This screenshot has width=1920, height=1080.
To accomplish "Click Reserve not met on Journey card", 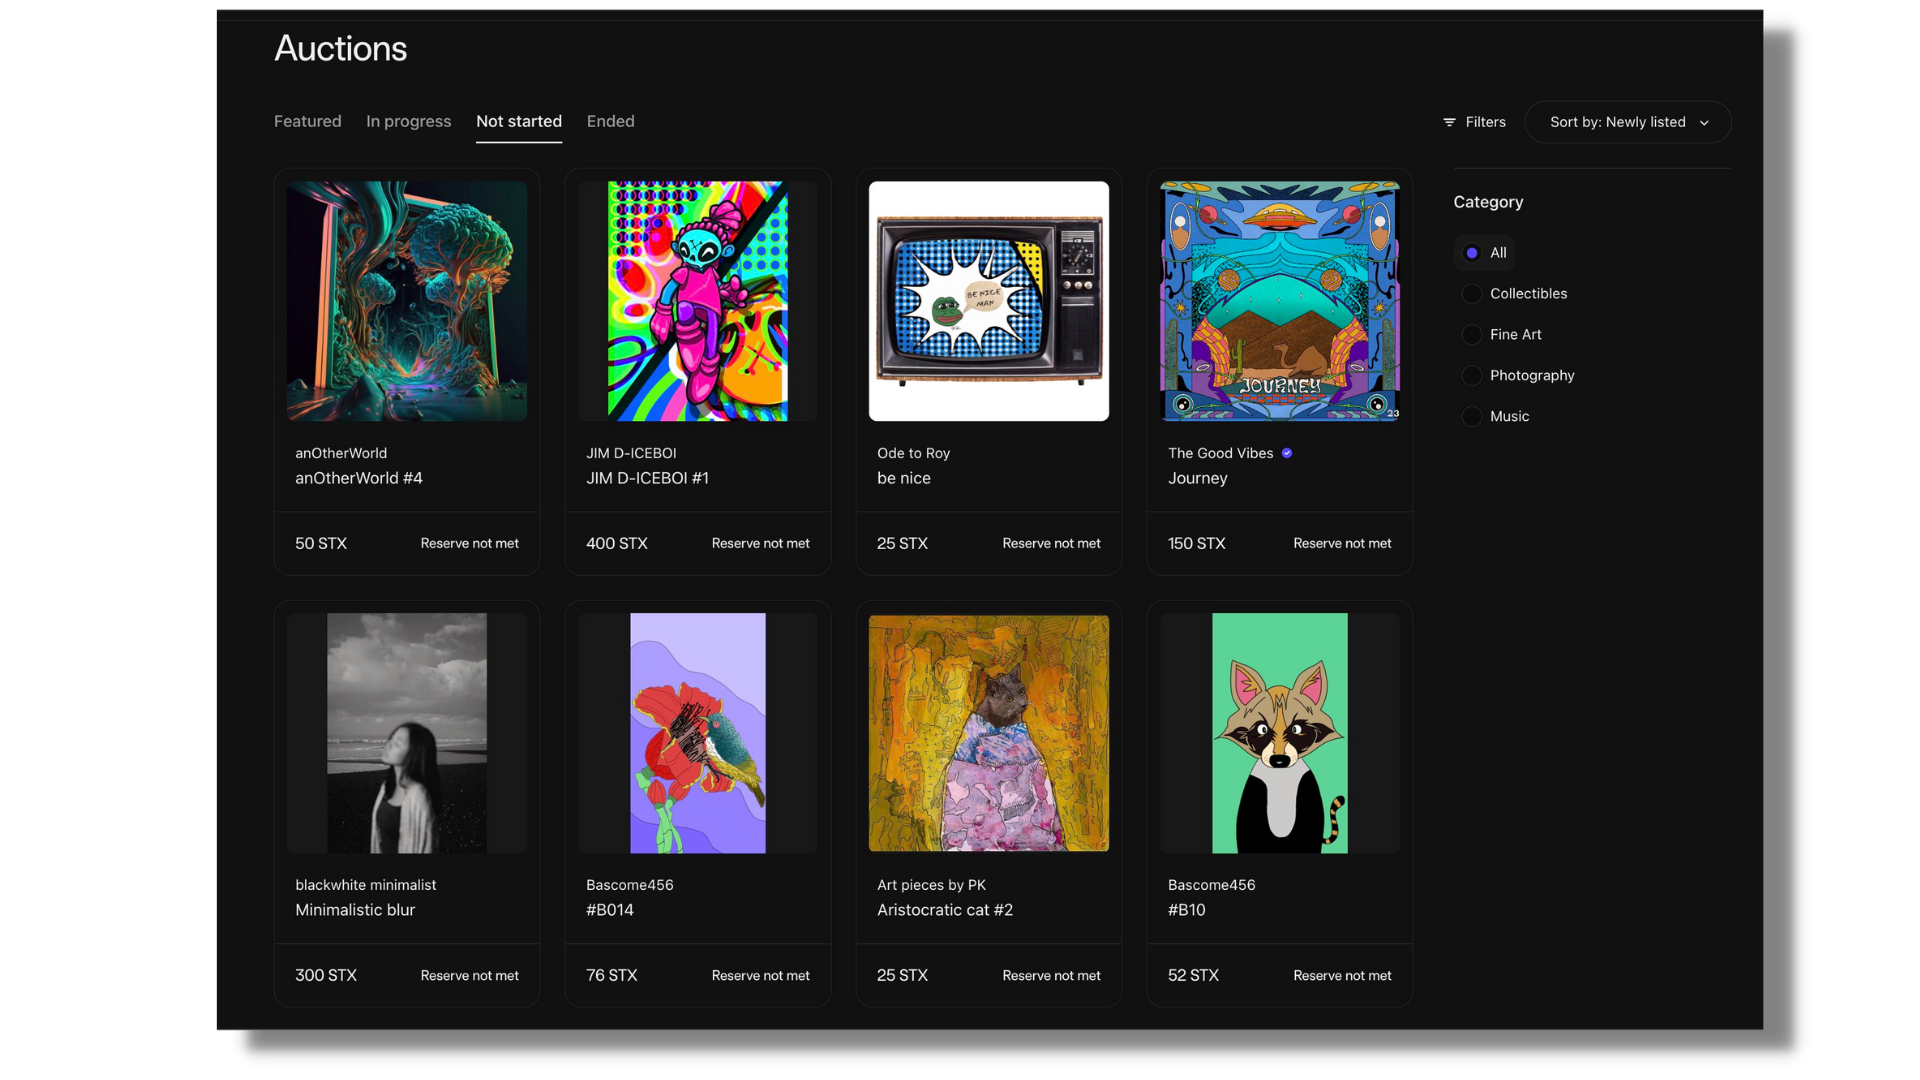I will [1342, 543].
